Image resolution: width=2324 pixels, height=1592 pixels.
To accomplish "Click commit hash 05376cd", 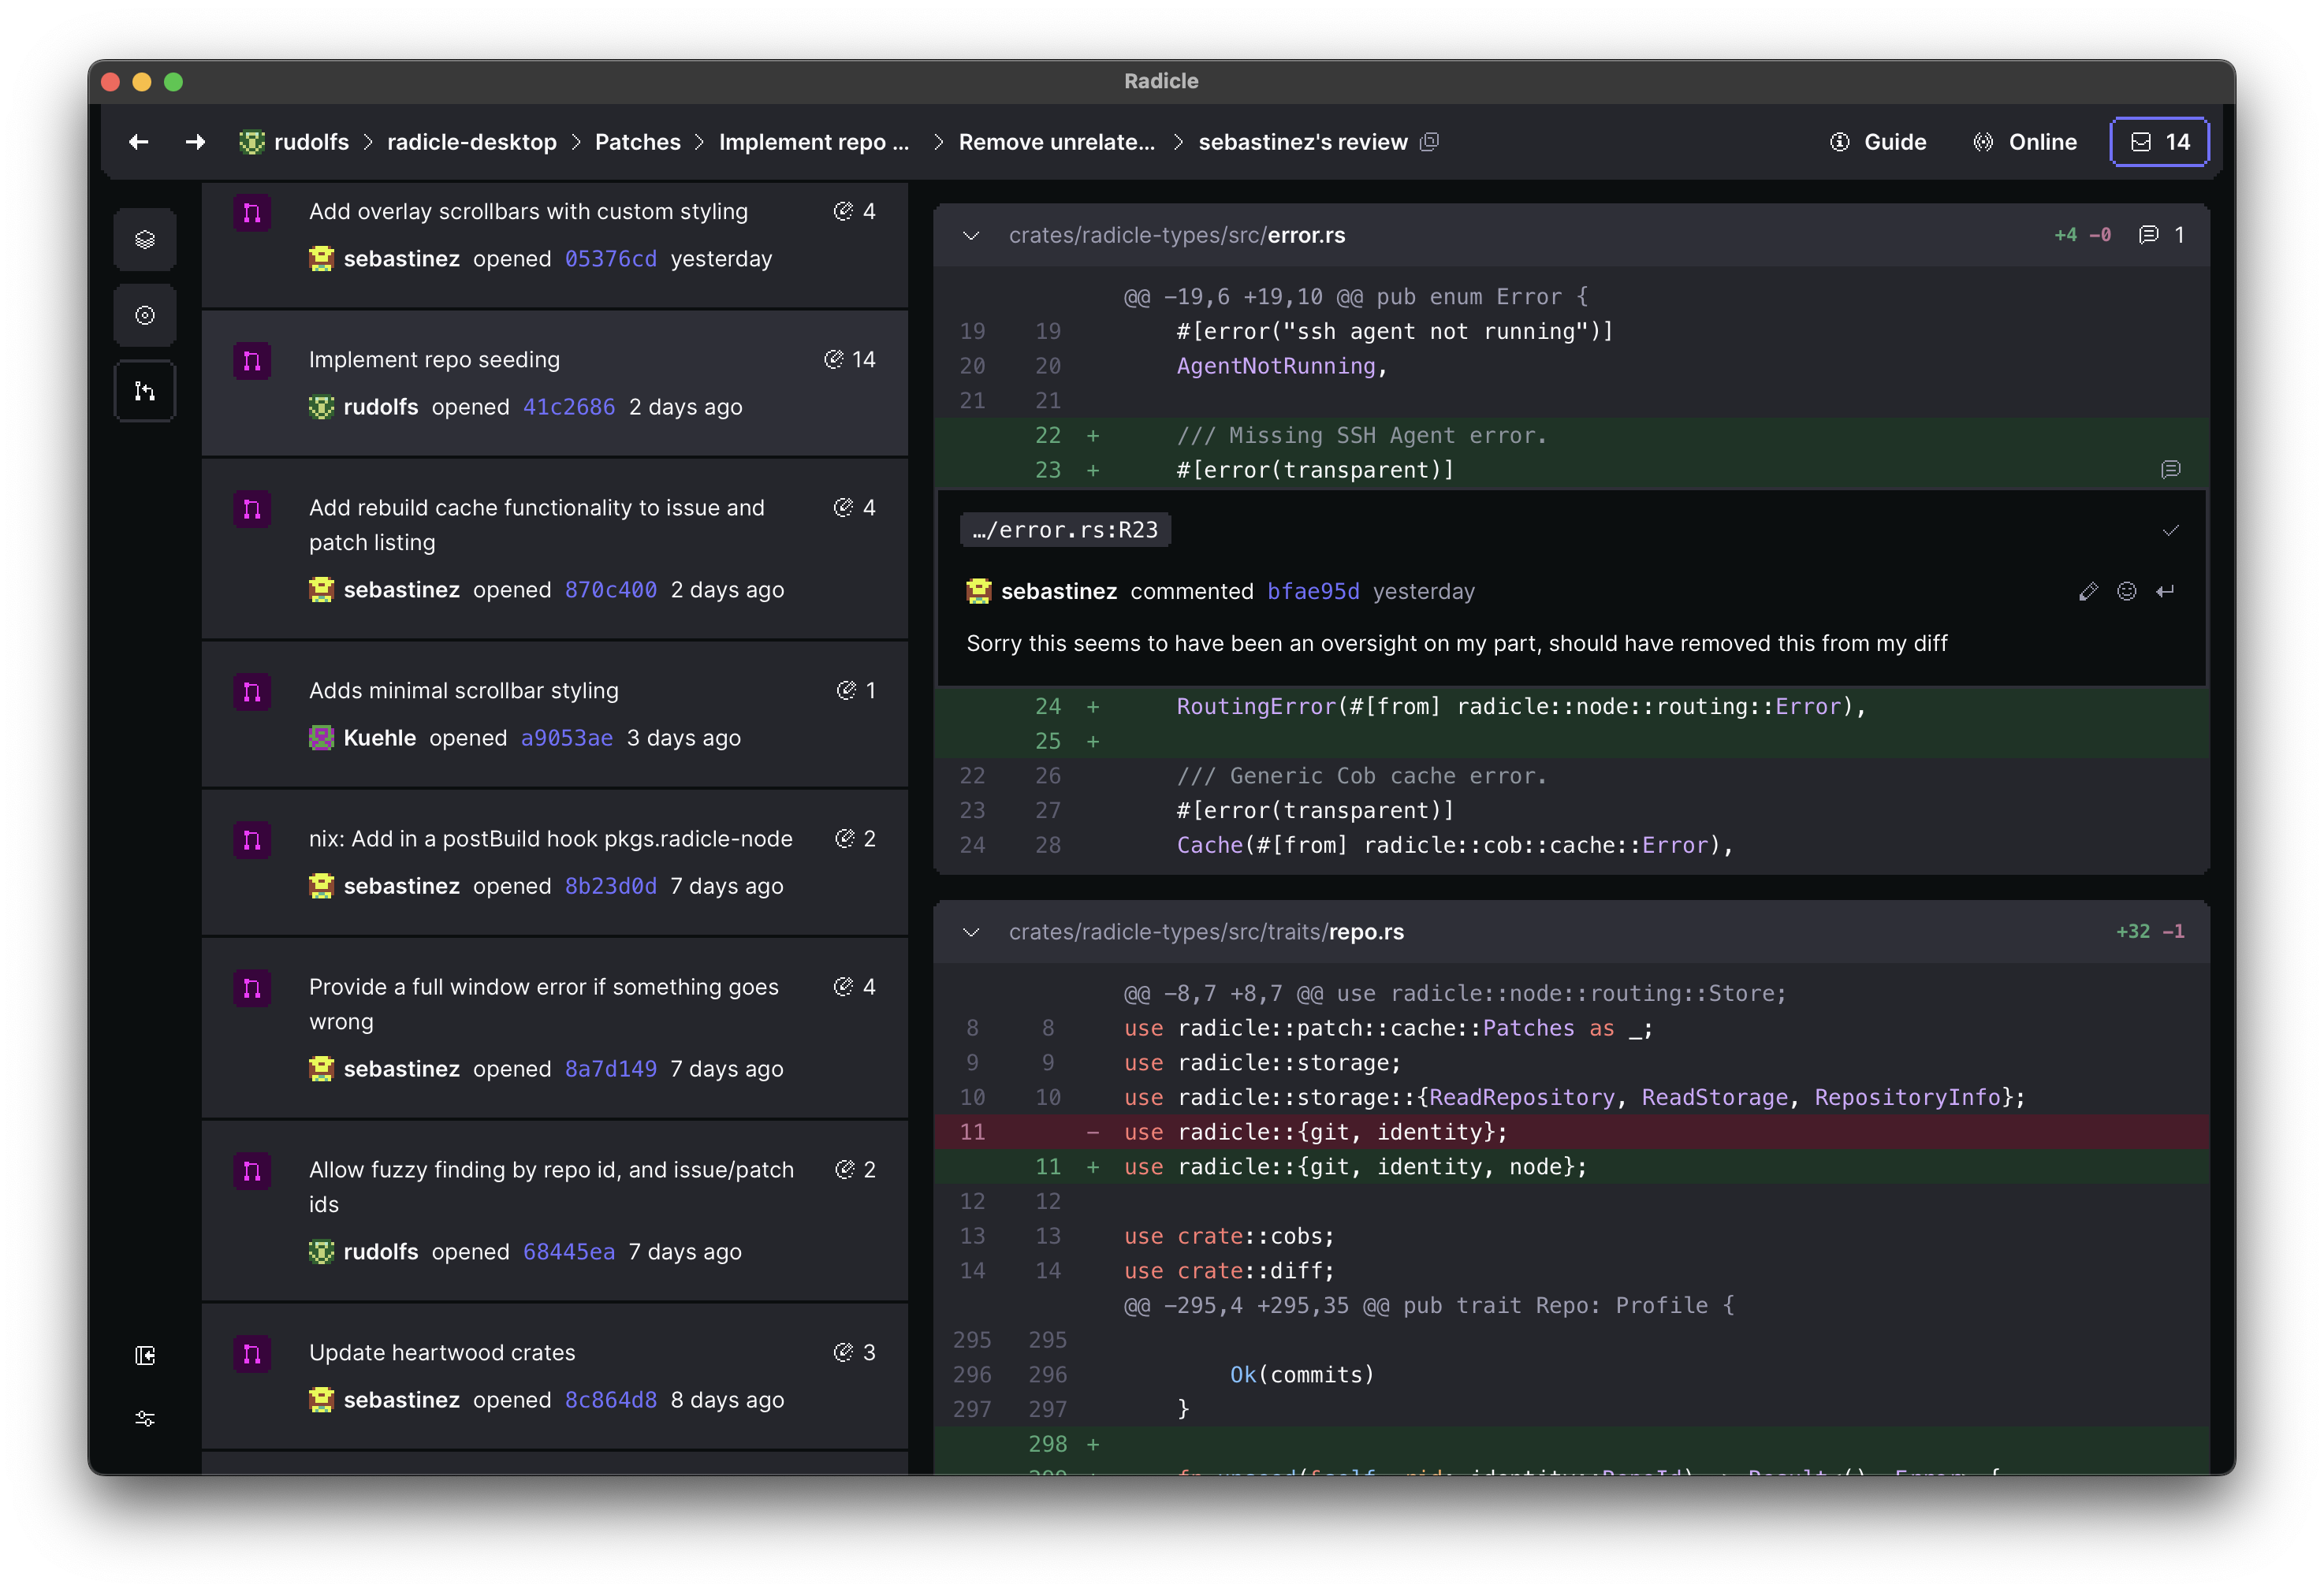I will click(x=611, y=258).
